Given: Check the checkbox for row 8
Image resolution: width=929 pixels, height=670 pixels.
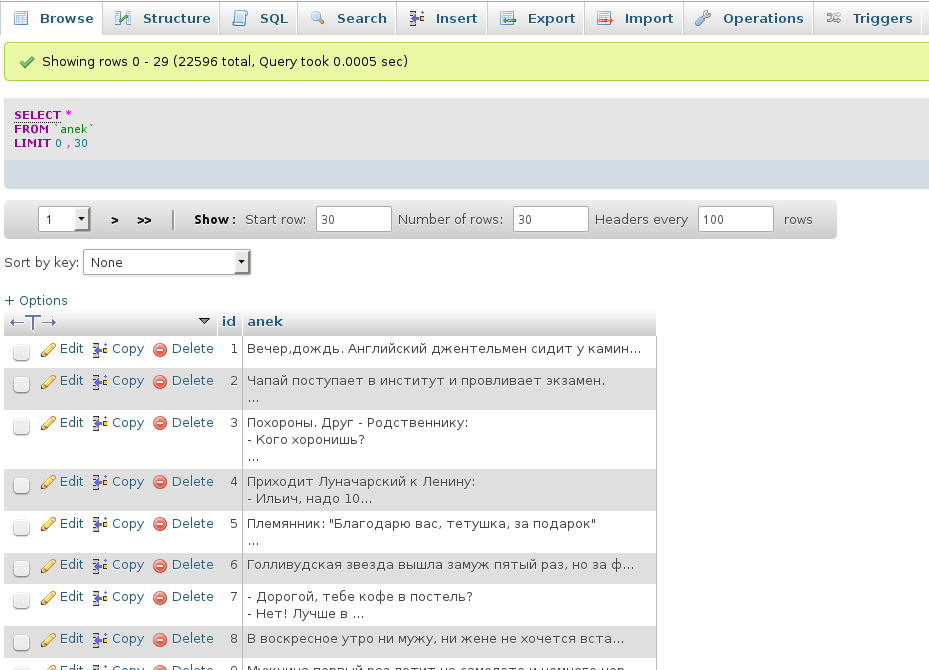Looking at the screenshot, I should click(x=21, y=642).
